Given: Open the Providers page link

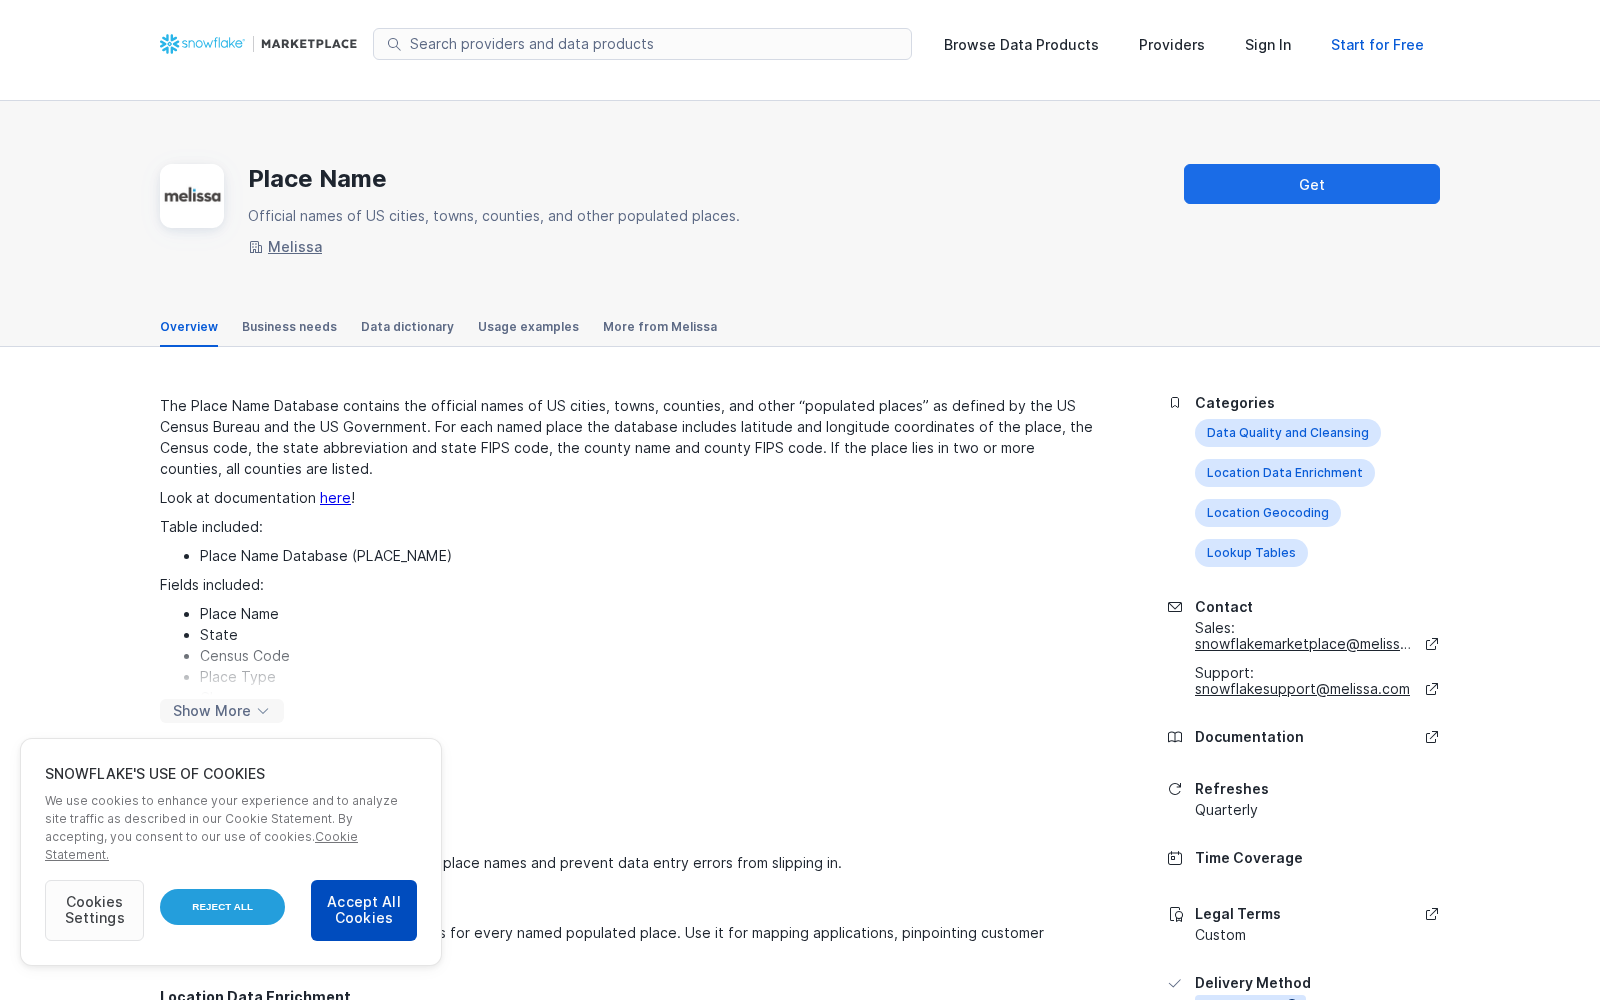Looking at the screenshot, I should (1172, 45).
